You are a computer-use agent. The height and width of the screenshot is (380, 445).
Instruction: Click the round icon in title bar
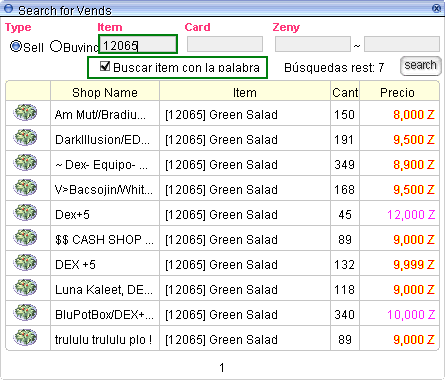click(x=8, y=8)
